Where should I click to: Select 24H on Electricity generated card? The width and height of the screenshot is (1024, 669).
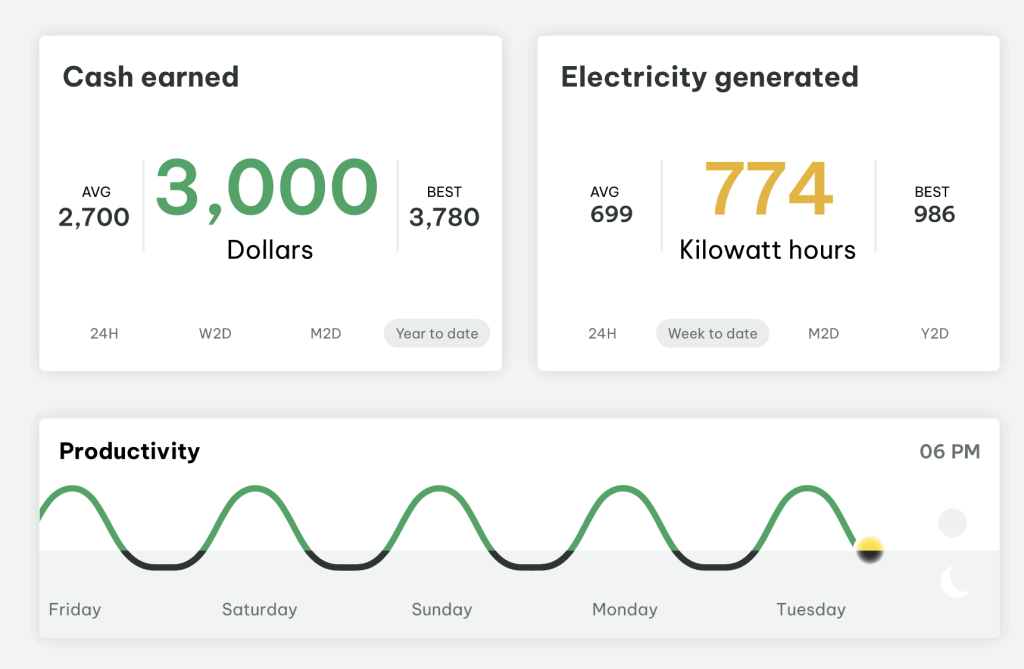[601, 333]
